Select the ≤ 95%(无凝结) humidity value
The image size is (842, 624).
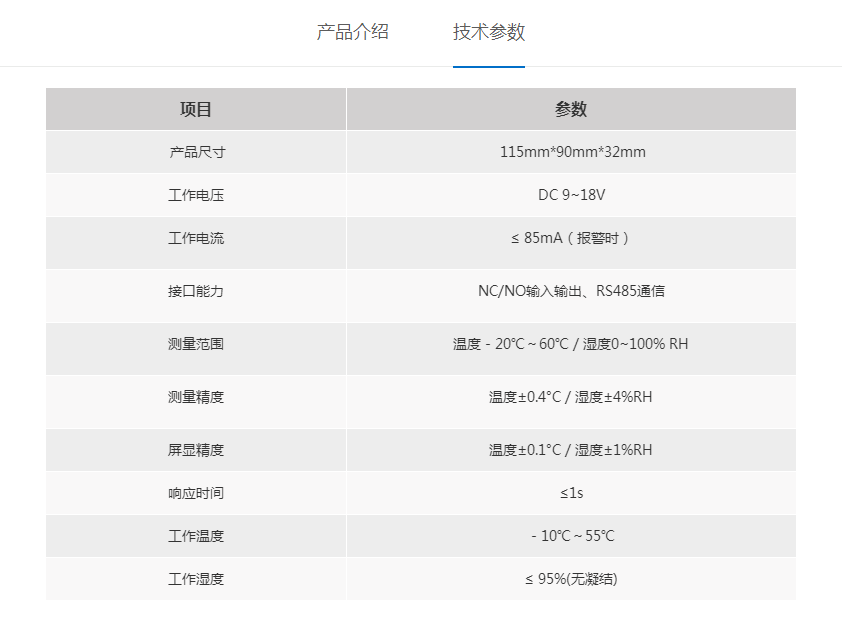coord(571,579)
